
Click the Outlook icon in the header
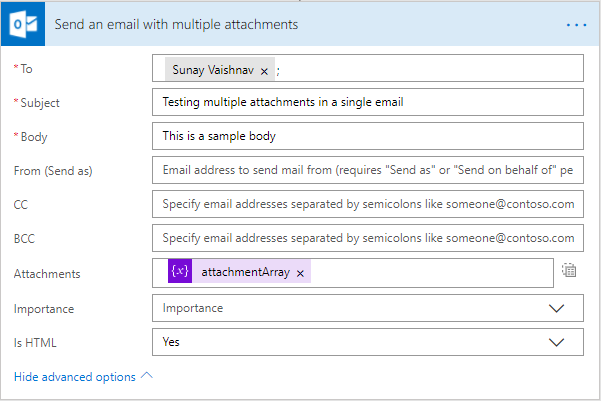point(24,23)
